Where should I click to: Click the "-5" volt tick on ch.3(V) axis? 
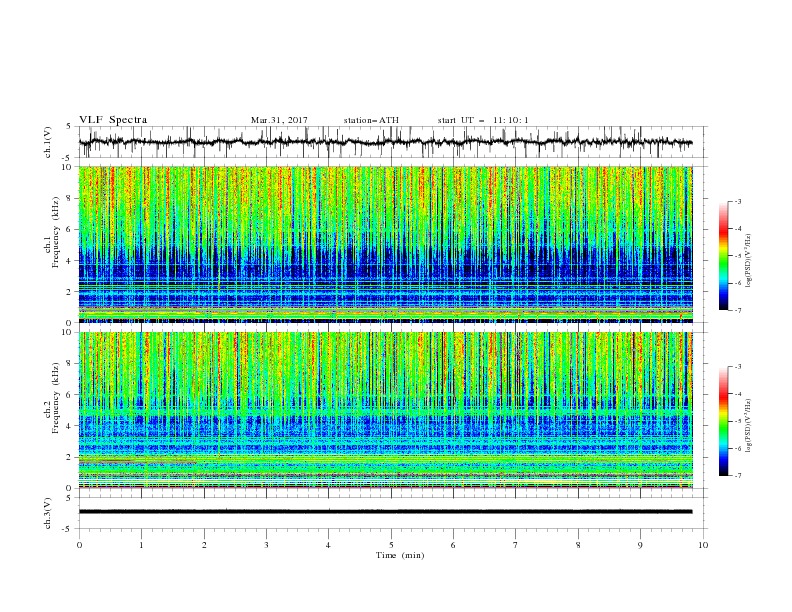tap(67, 529)
